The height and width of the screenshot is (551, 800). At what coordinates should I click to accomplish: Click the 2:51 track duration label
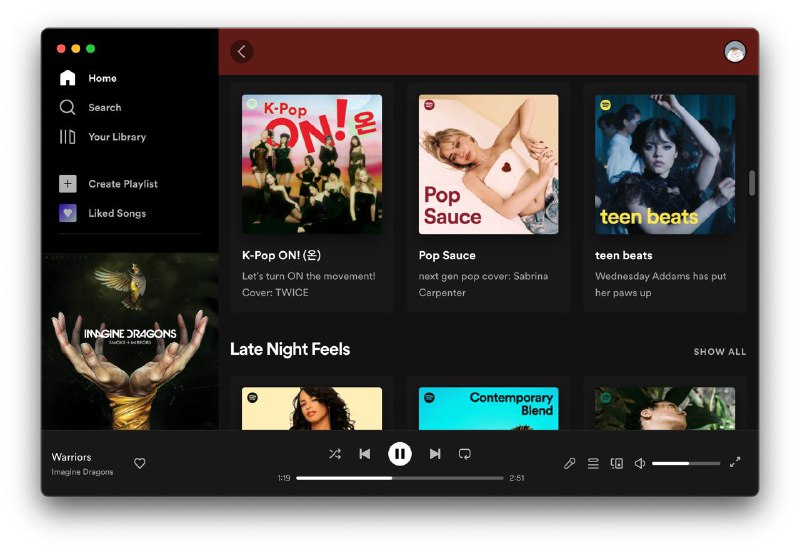point(517,478)
